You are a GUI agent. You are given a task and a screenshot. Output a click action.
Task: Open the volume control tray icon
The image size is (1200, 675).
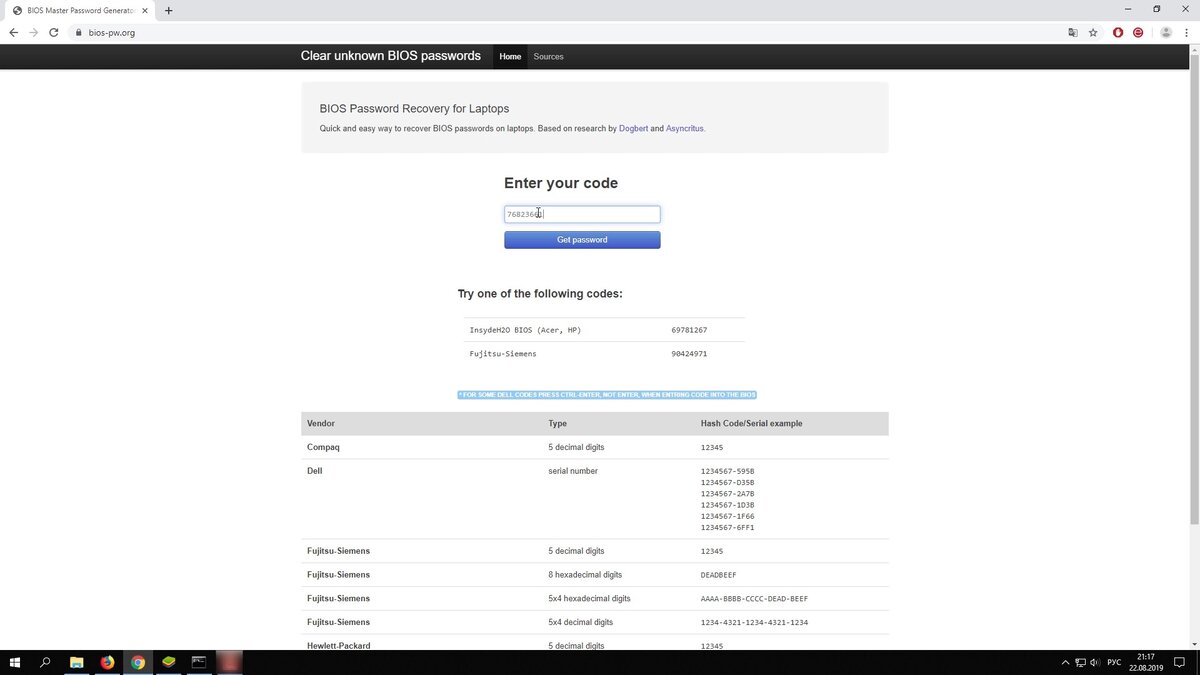click(x=1095, y=662)
